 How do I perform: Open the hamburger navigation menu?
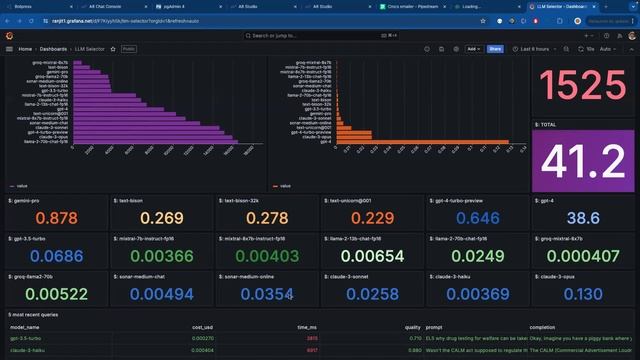click(9, 49)
